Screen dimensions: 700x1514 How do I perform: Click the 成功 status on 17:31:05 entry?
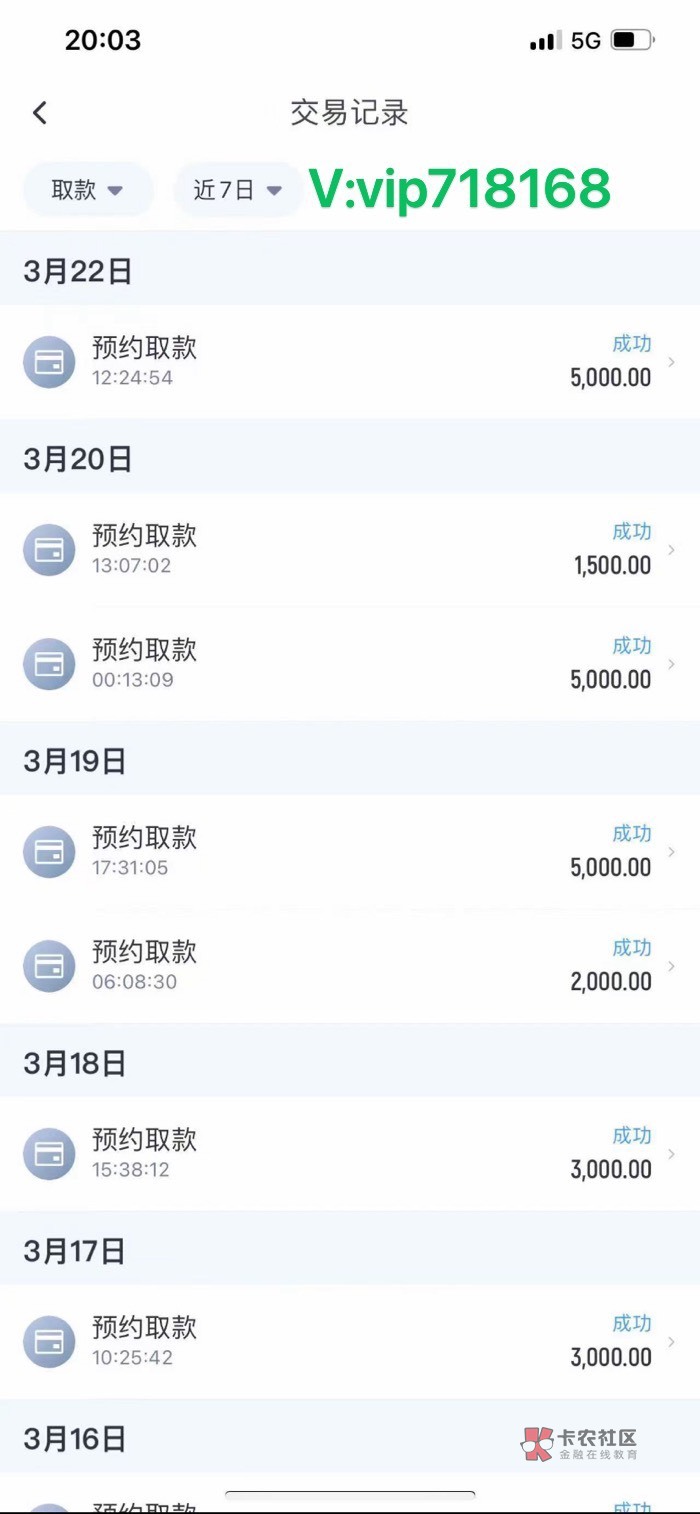coord(631,833)
